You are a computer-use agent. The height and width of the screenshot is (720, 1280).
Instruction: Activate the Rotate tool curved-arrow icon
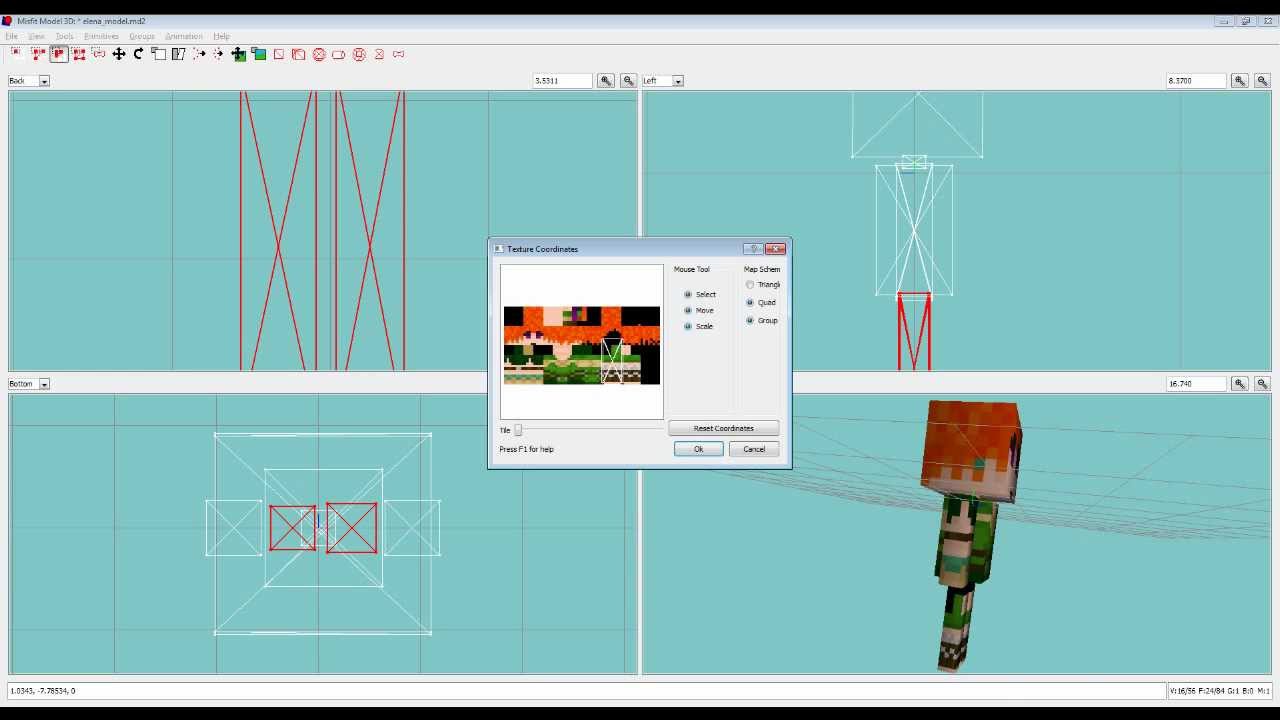coord(138,54)
